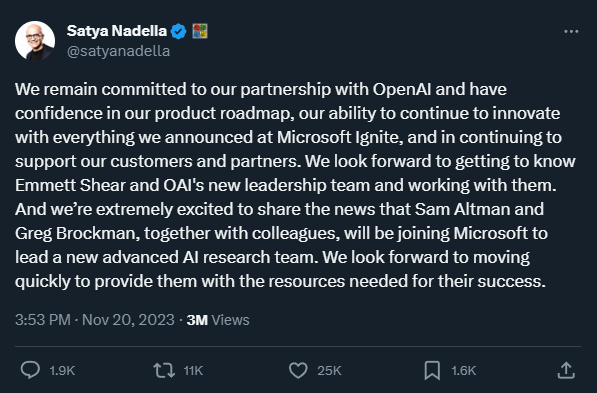The height and width of the screenshot is (393, 597).
Task: Open Satya Nadella's profile picture
Action: coord(35,41)
